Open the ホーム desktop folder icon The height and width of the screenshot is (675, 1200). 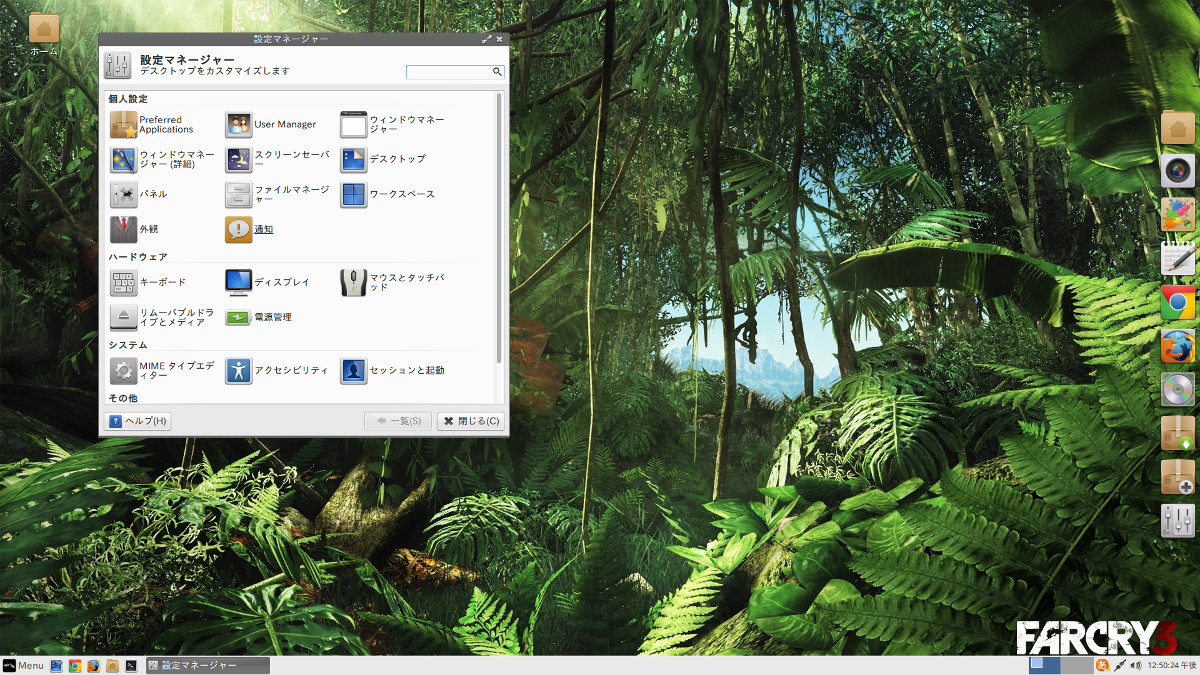coord(44,35)
